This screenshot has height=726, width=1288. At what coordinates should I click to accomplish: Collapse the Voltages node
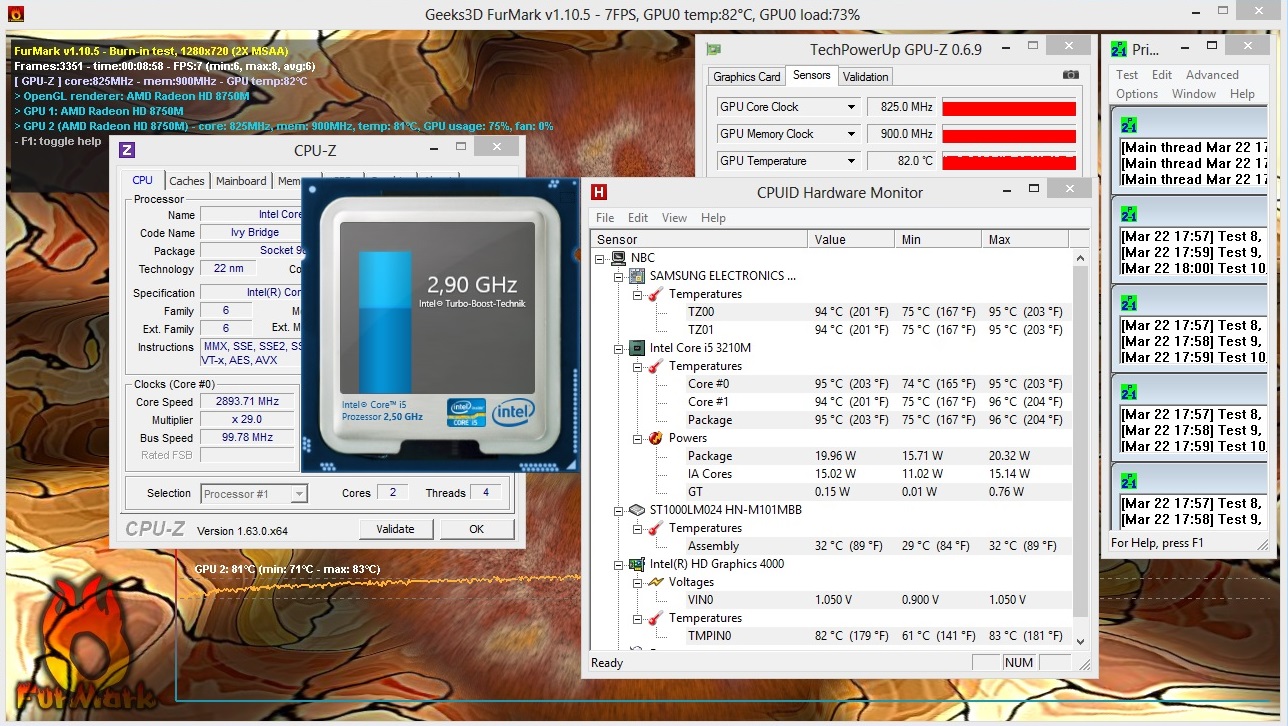[x=637, y=582]
